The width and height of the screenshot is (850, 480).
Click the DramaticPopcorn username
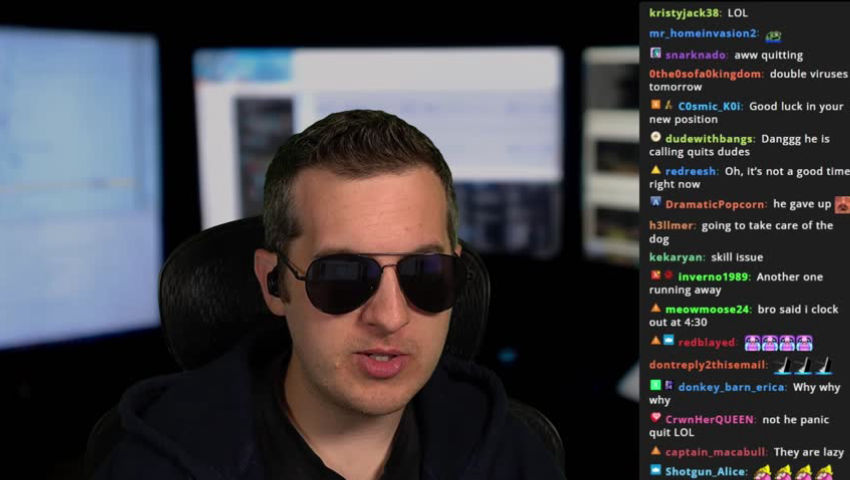[716, 204]
